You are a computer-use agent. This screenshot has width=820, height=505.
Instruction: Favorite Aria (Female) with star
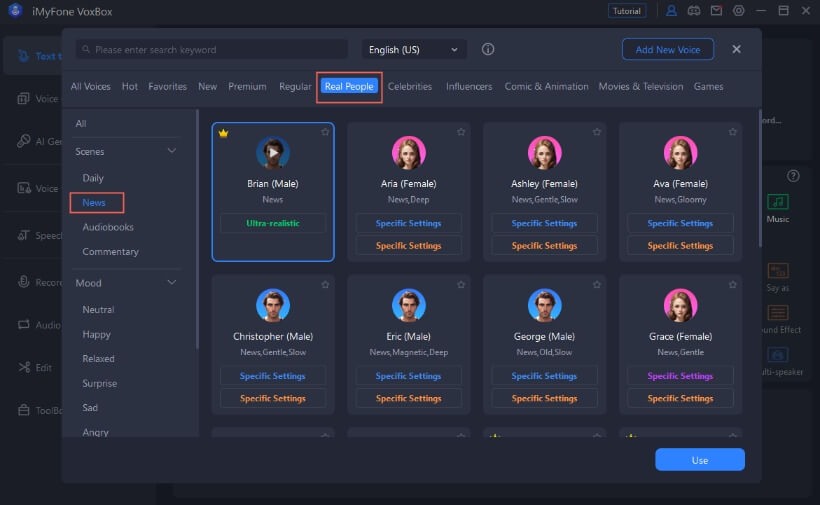(461, 132)
